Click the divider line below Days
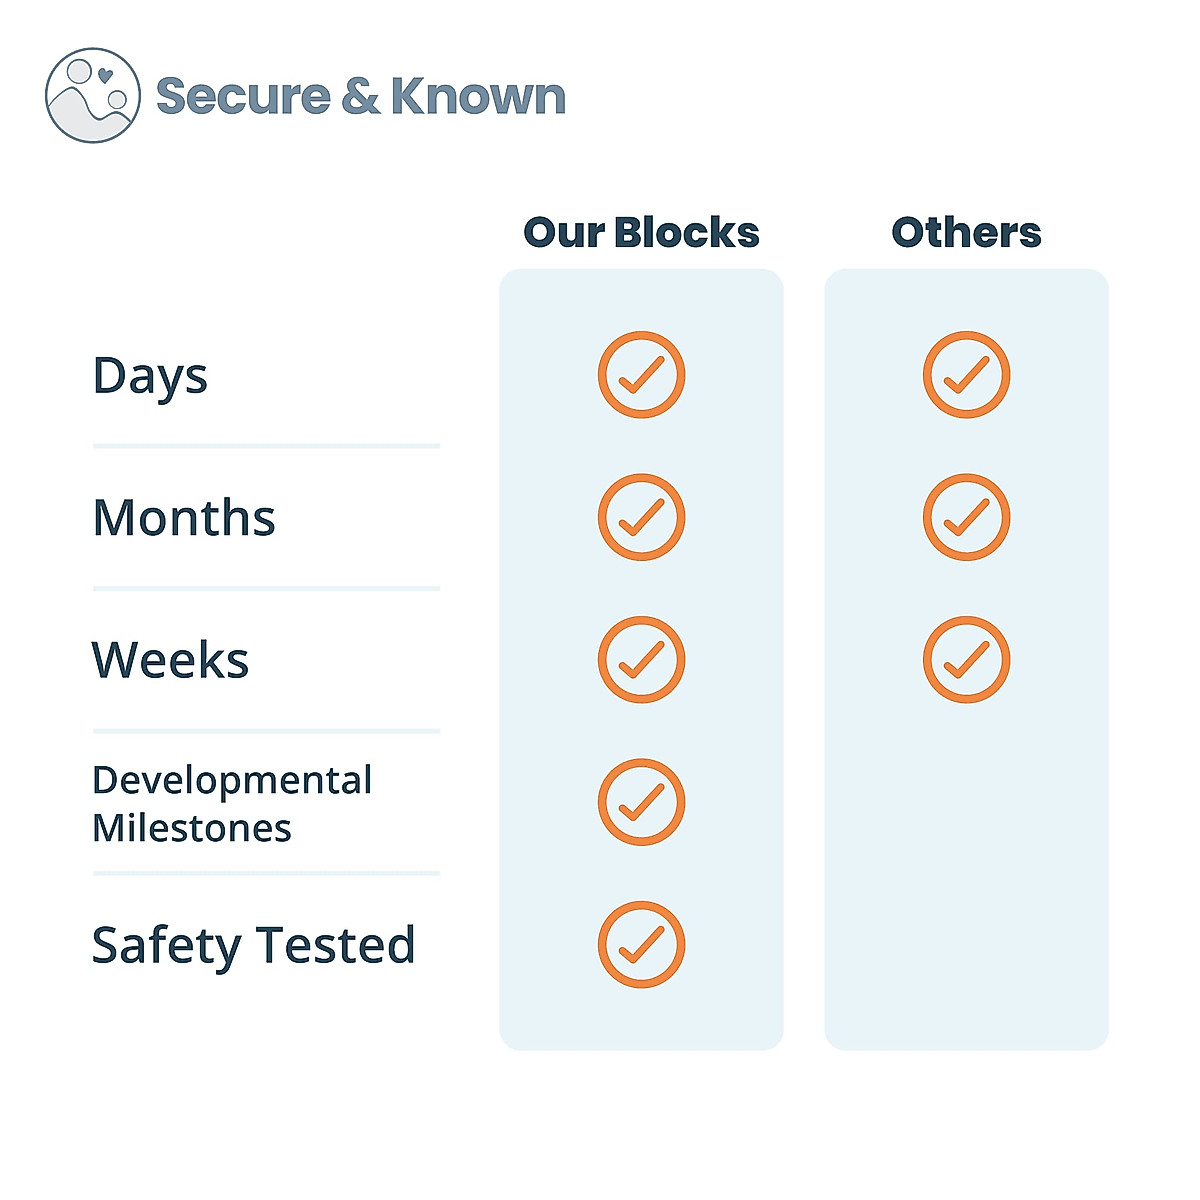 266,446
